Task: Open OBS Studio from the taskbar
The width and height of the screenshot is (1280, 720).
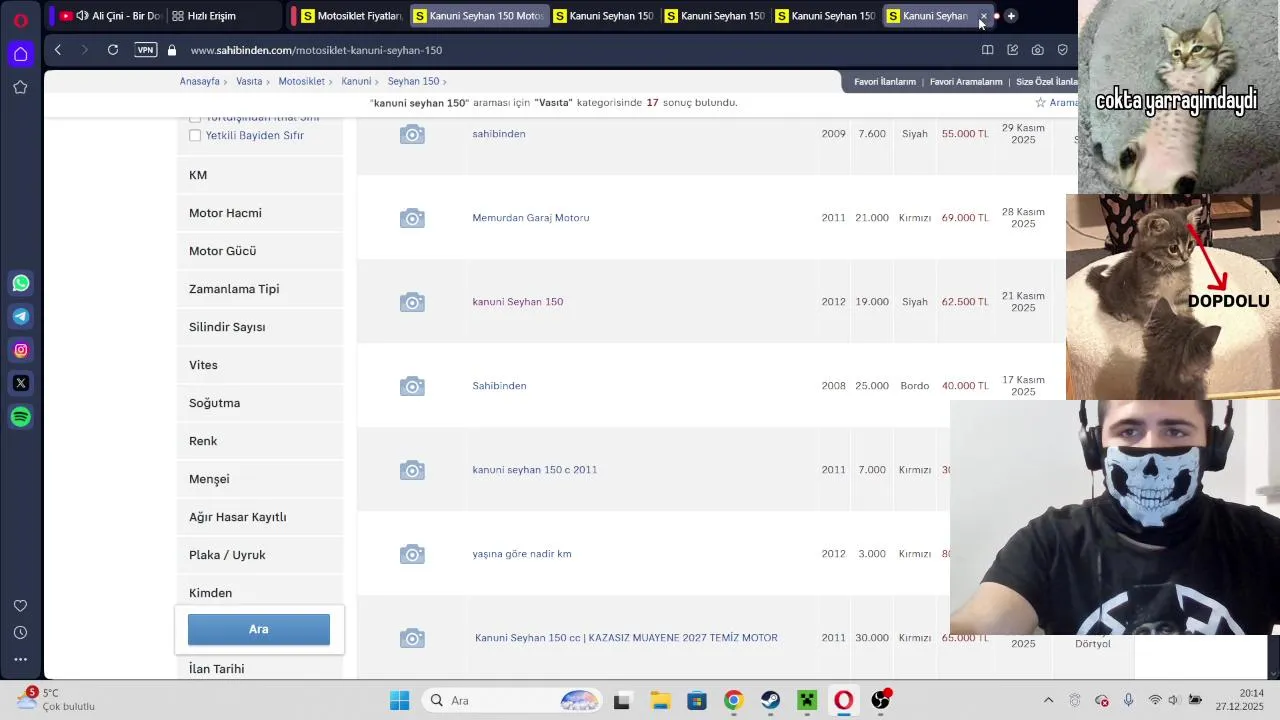Action: 881,701
